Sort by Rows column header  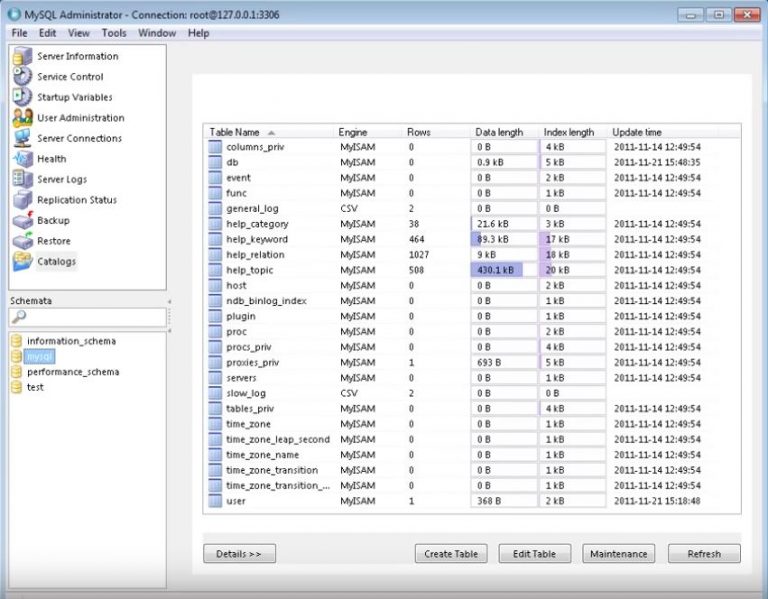tap(437, 132)
